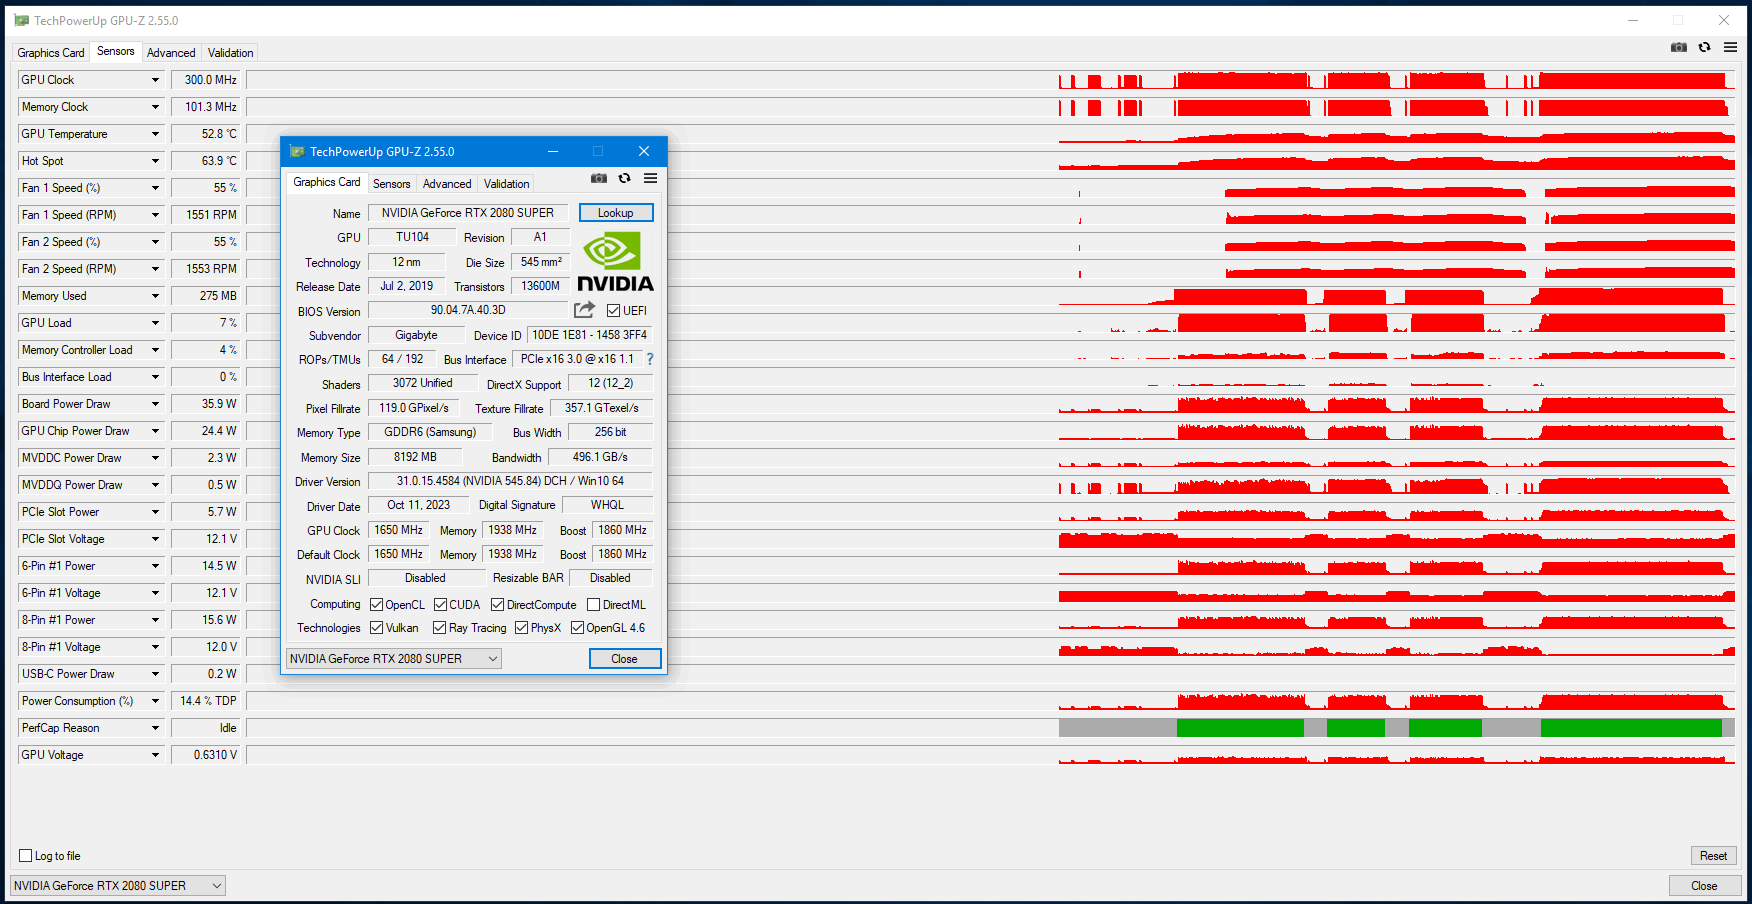
Task: Click Close button in the front GPU-Z window
Action: tap(625, 659)
